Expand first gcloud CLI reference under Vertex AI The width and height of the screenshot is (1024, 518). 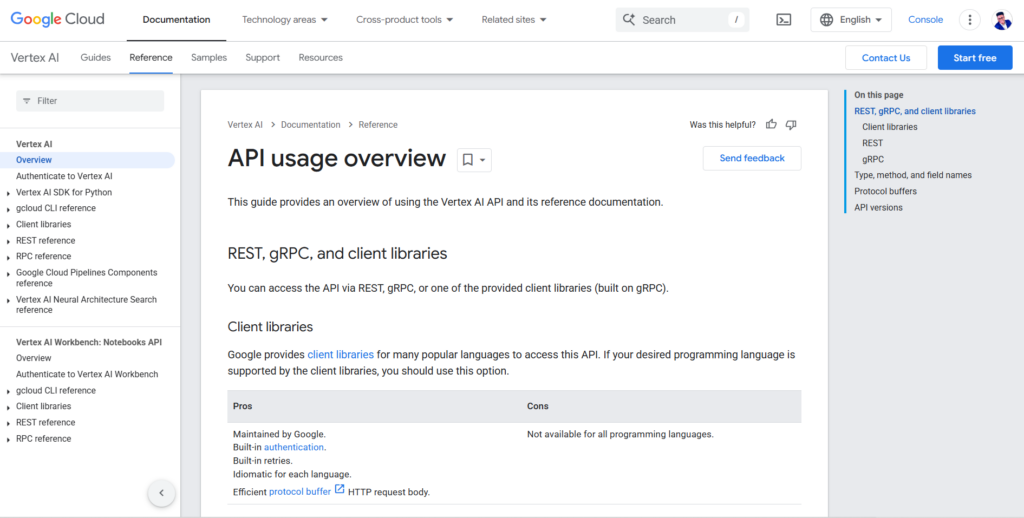[8, 209]
